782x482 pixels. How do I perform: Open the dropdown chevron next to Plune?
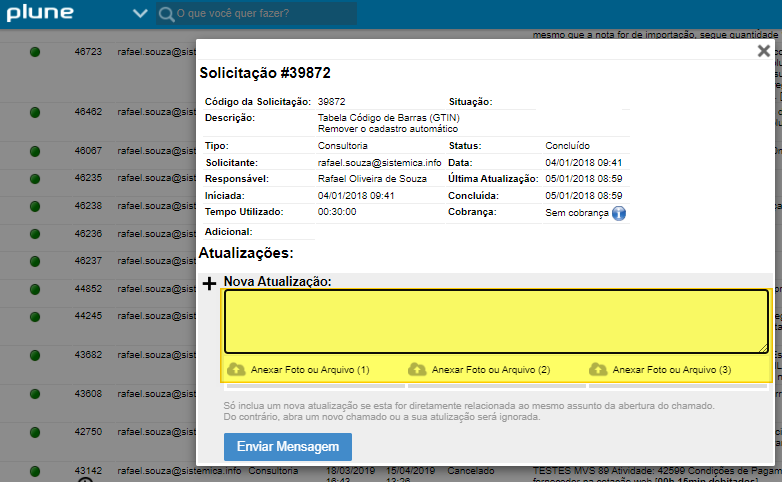click(140, 13)
